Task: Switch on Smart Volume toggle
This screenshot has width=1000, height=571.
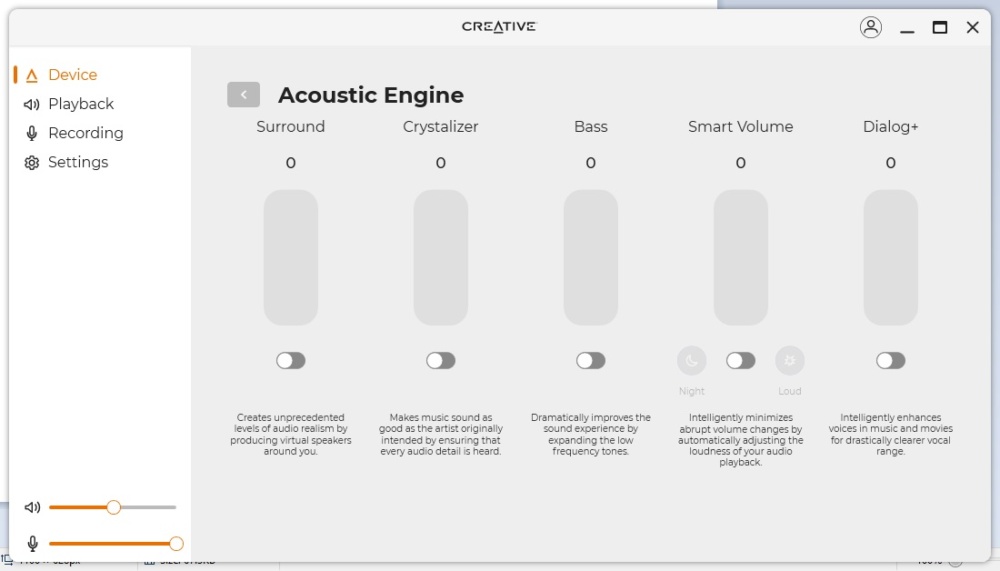Action: tap(740, 360)
